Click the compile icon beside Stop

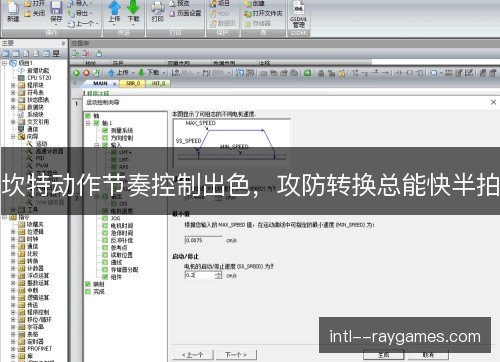pyautogui.click(x=96, y=73)
